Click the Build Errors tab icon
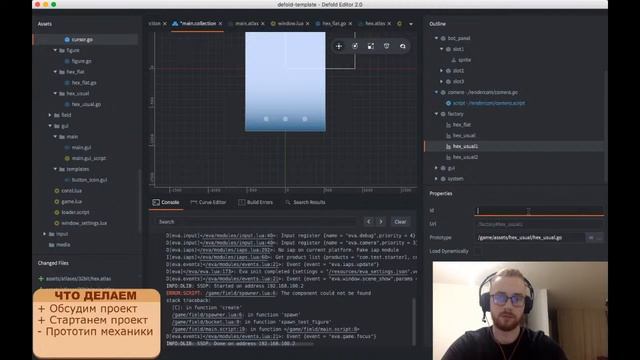 pos(242,202)
